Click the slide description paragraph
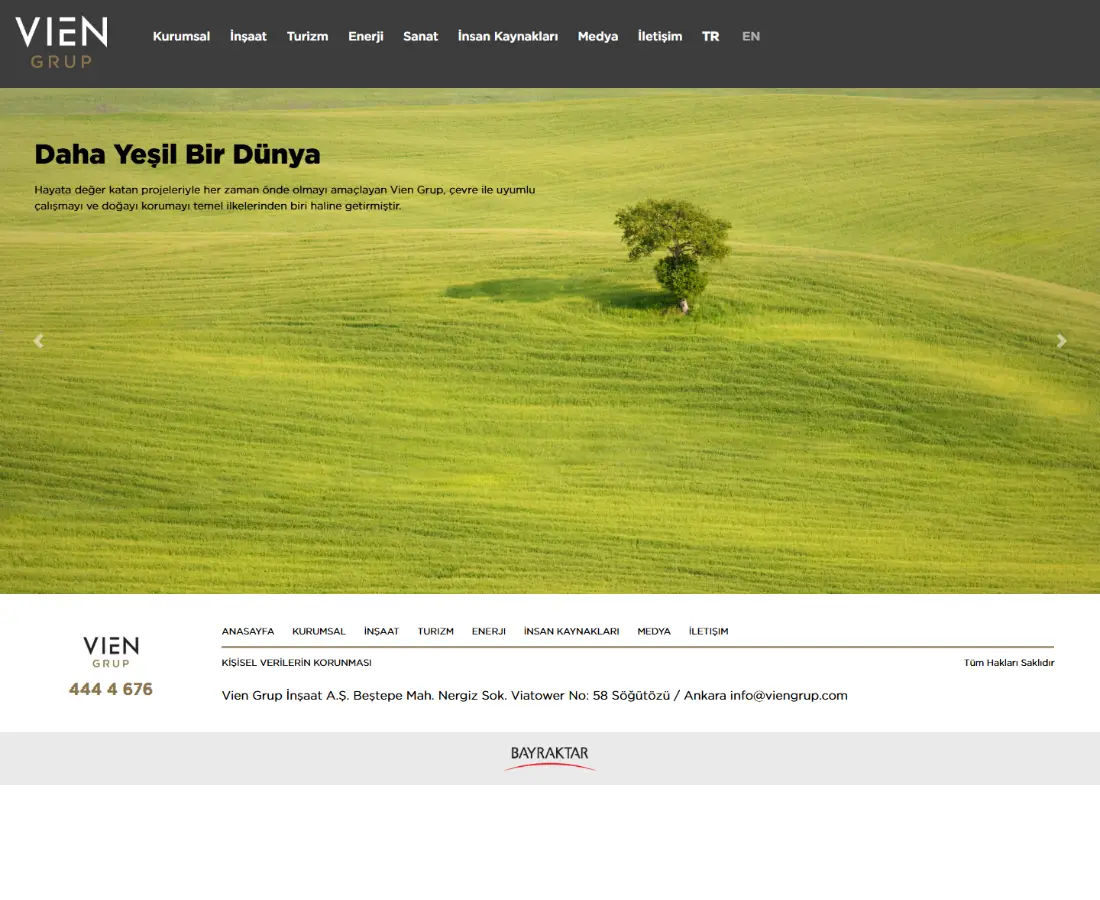The height and width of the screenshot is (900, 1100). (285, 198)
